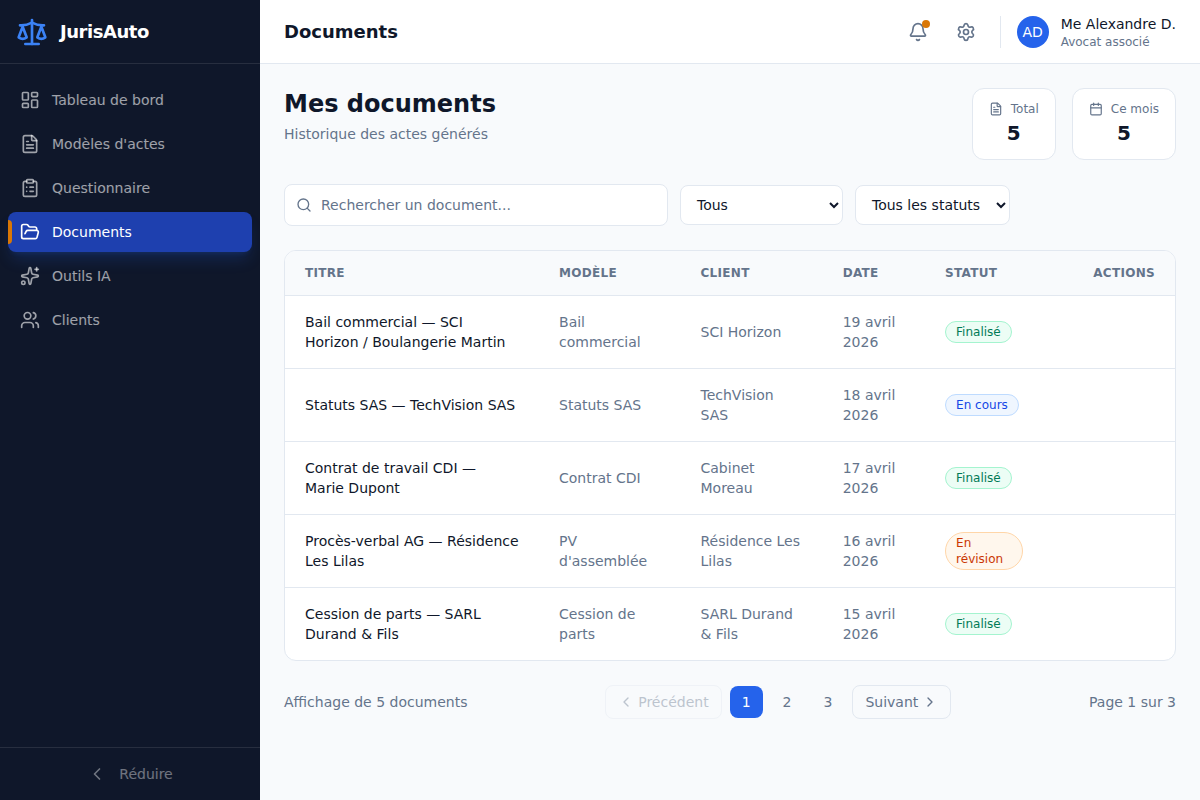Select page 3 in pagination
Viewport: 1200px width, 800px height.
828,702
